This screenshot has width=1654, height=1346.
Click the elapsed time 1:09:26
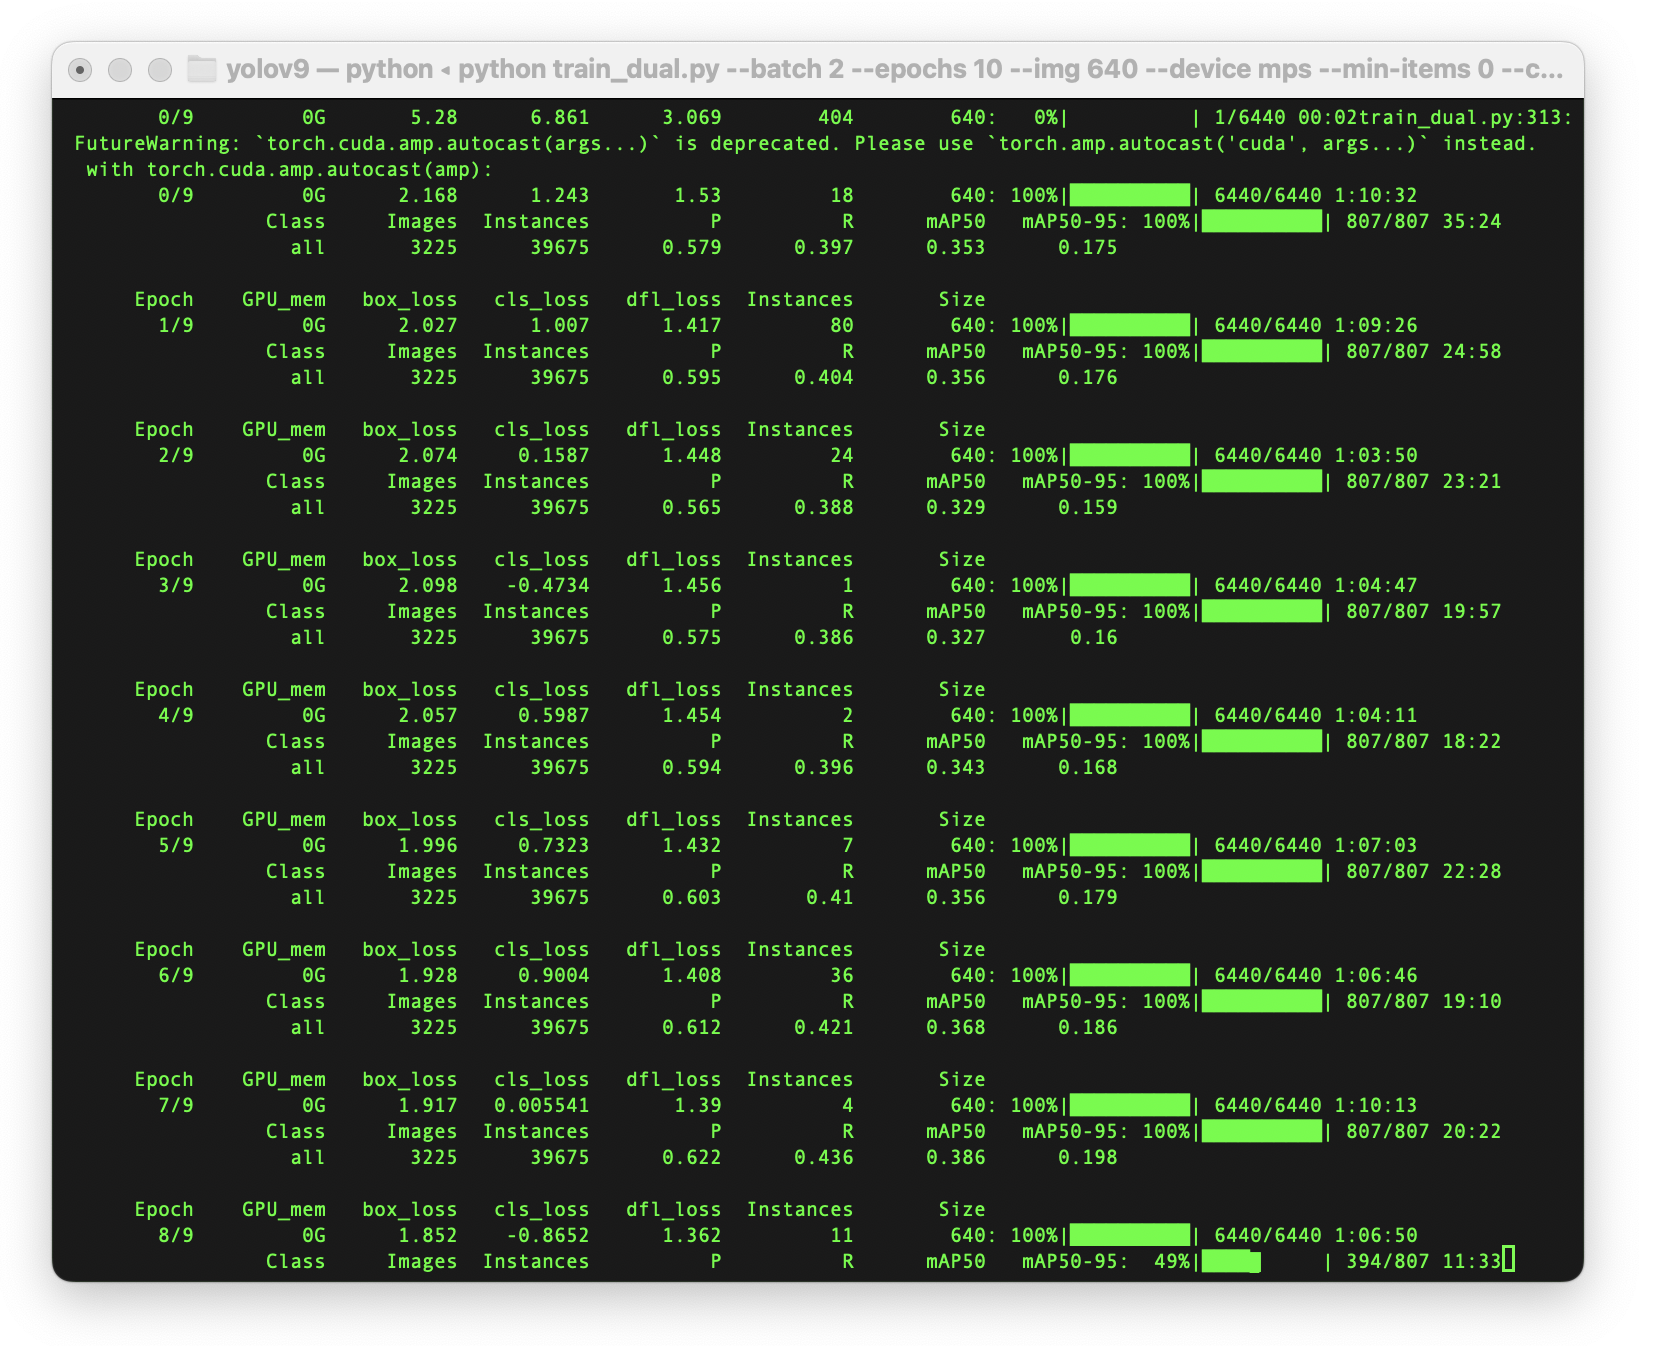(1376, 325)
